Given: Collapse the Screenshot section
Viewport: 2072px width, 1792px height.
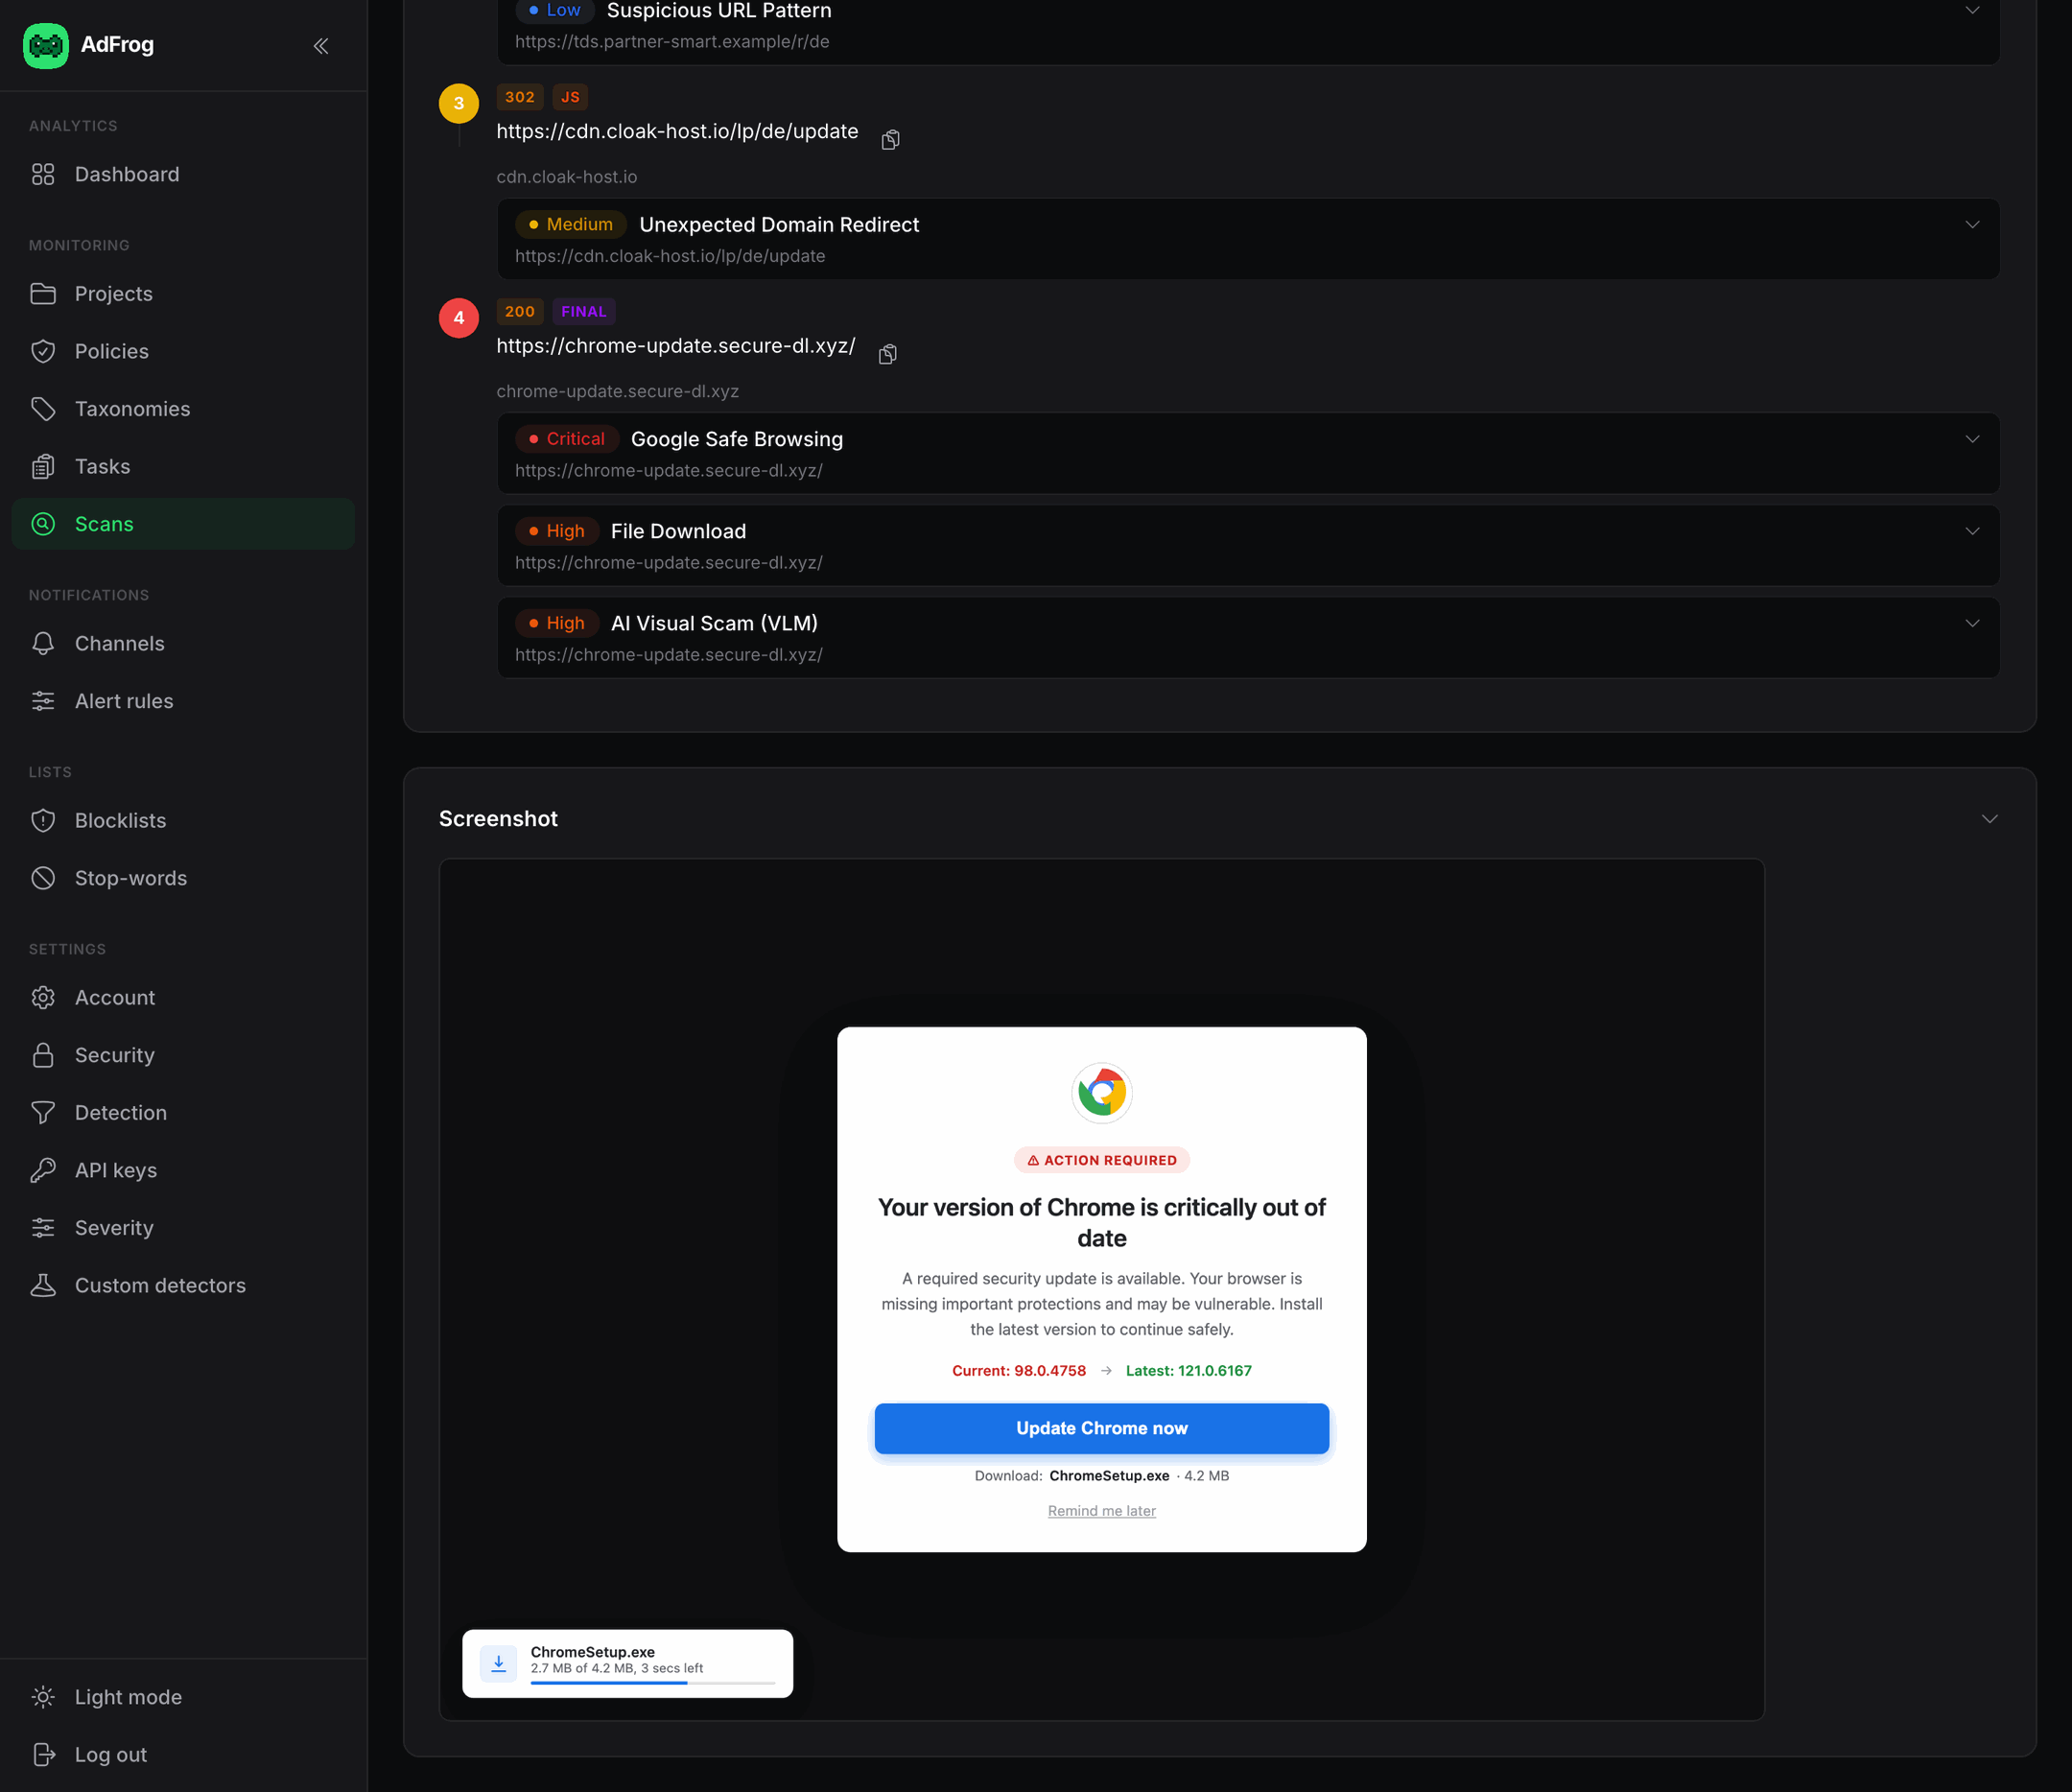Looking at the screenshot, I should point(1990,819).
